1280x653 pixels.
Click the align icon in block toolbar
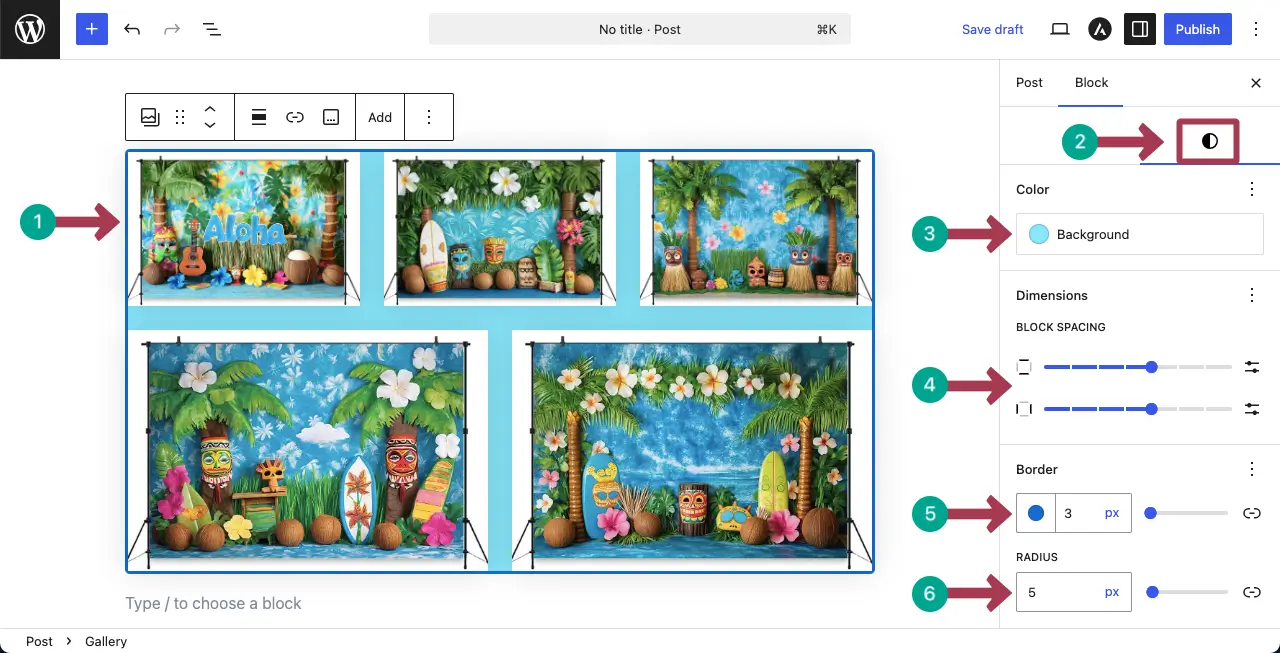259,117
